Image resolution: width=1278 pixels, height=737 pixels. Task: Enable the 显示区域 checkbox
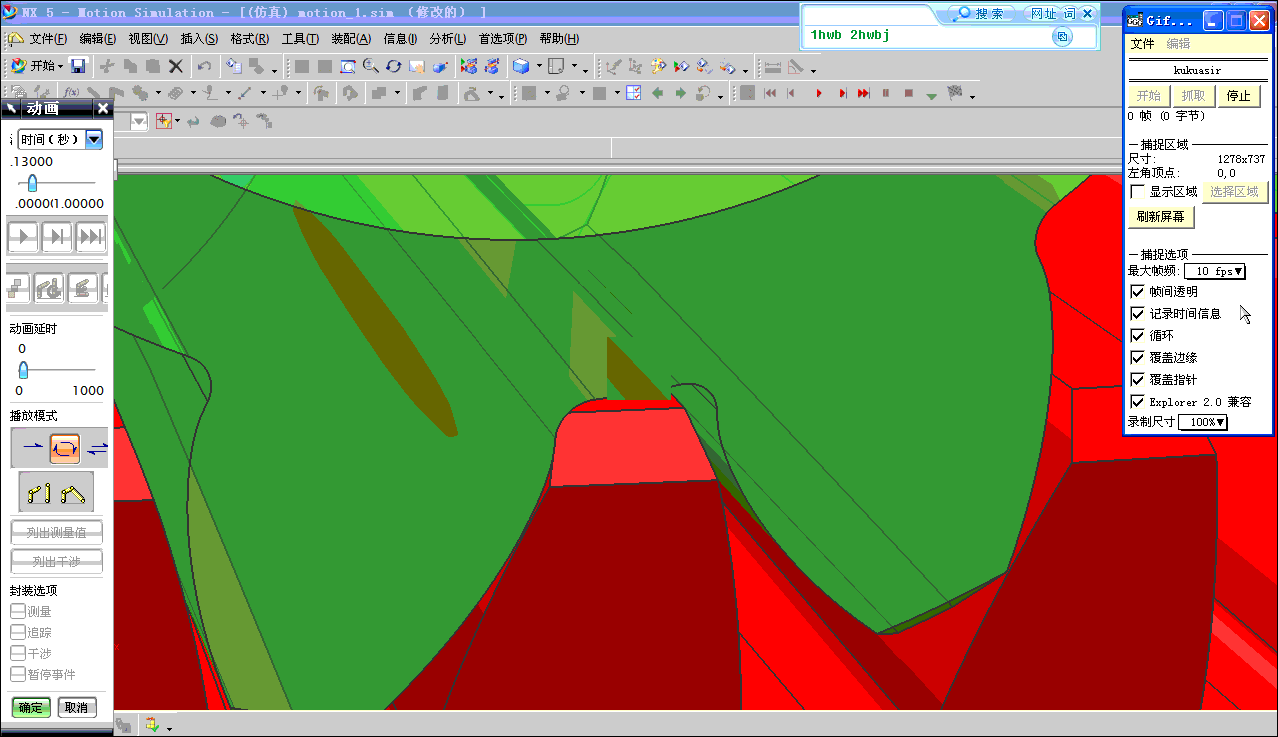[x=1137, y=191]
